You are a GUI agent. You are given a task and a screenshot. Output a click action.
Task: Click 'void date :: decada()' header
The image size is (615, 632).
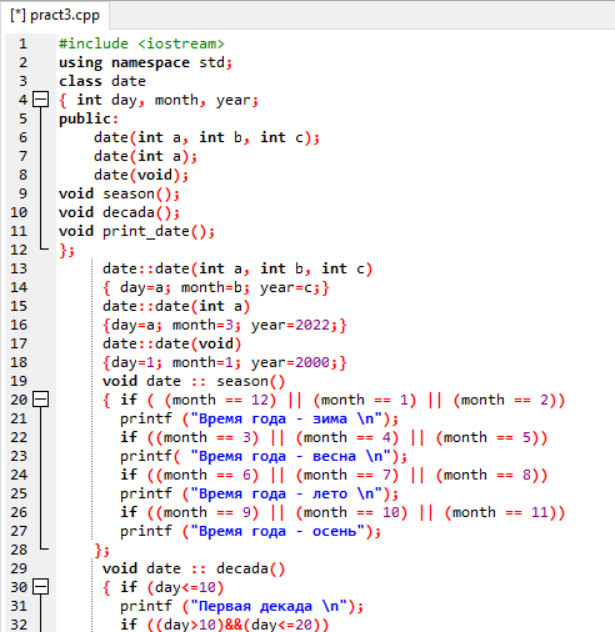click(x=194, y=568)
